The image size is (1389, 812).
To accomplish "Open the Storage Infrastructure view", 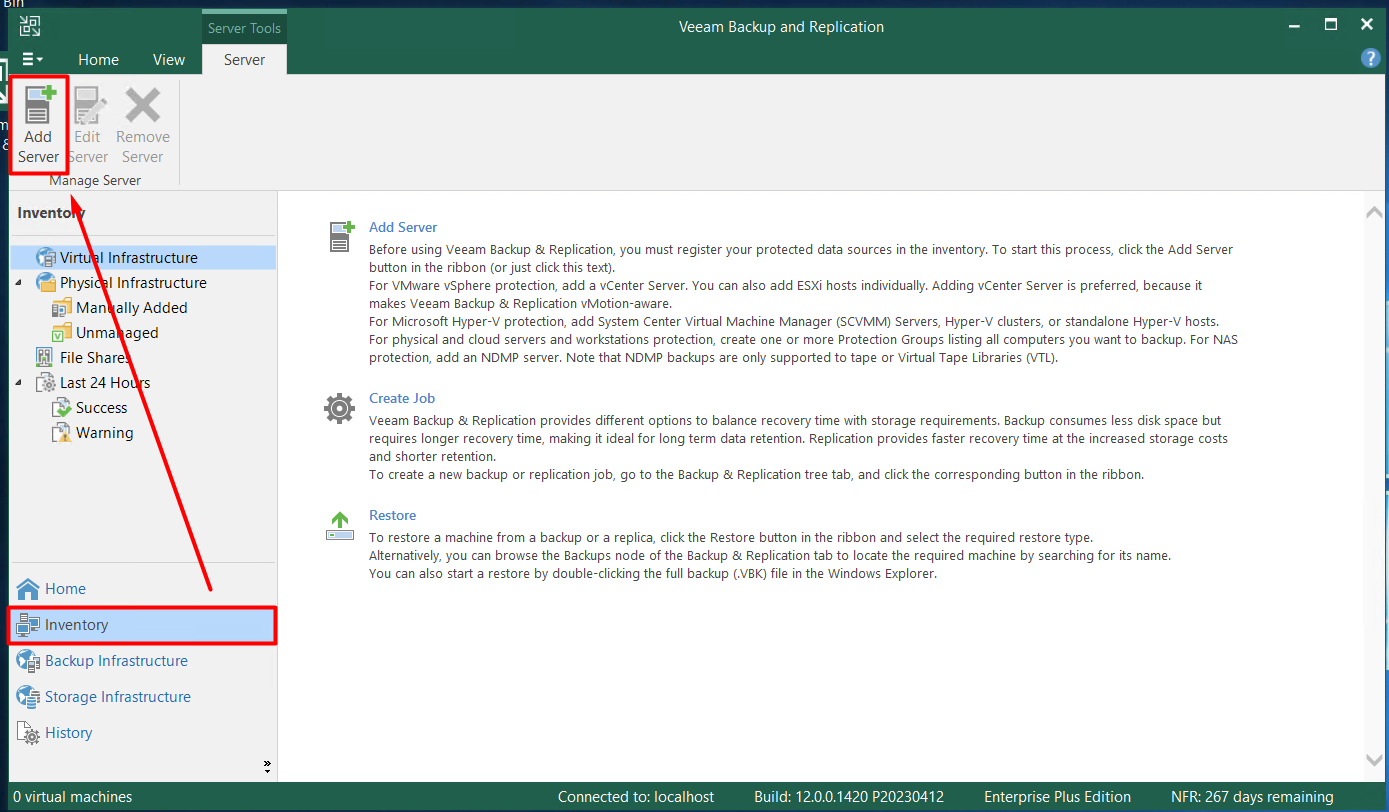I will click(143, 696).
